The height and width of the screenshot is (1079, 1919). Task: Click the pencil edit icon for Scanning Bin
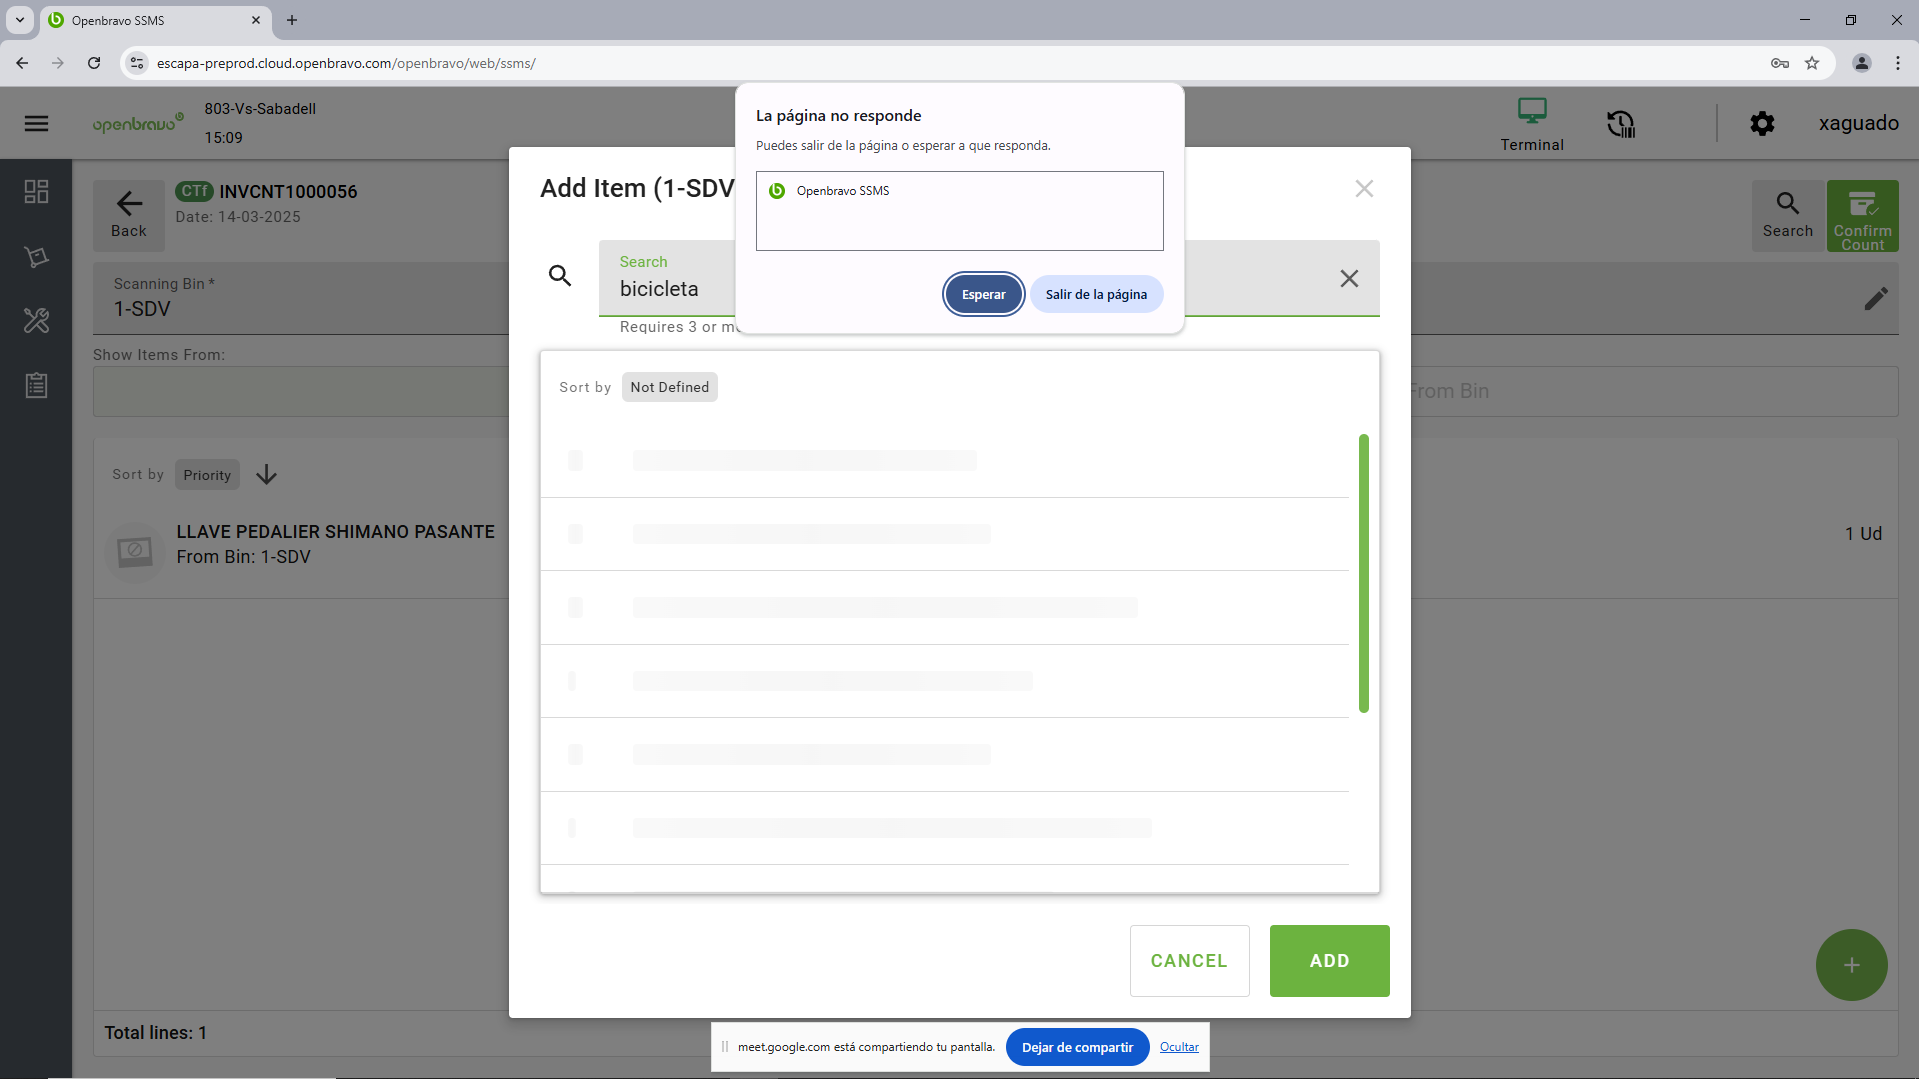[1876, 299]
